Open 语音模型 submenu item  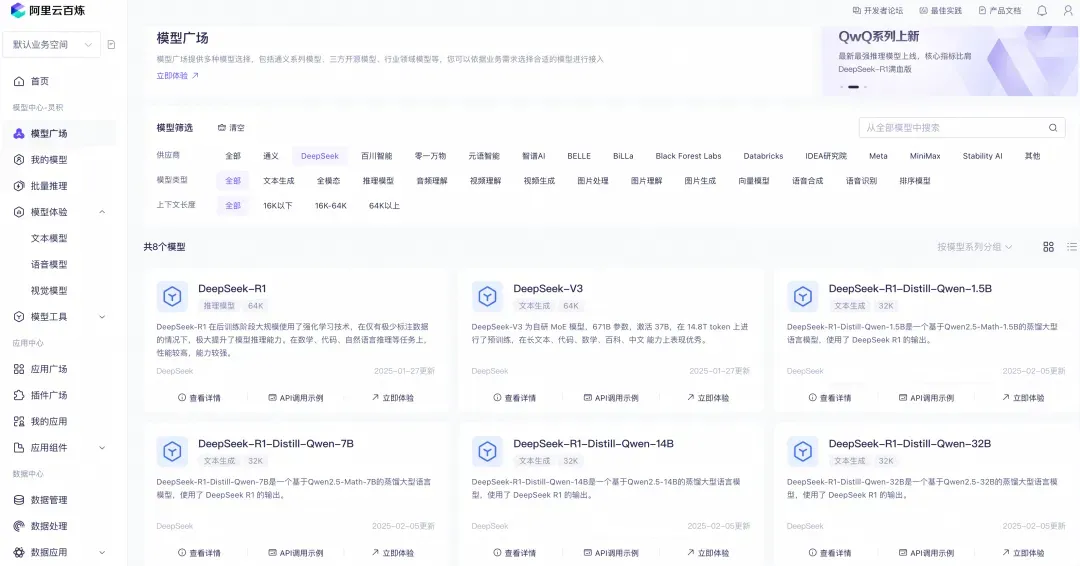pyautogui.click(x=49, y=264)
